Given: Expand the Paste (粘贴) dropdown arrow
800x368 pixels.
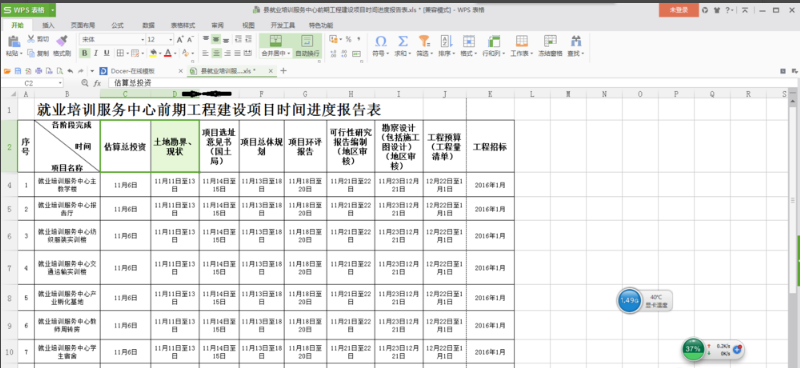Looking at the screenshot, I should [x=21, y=53].
